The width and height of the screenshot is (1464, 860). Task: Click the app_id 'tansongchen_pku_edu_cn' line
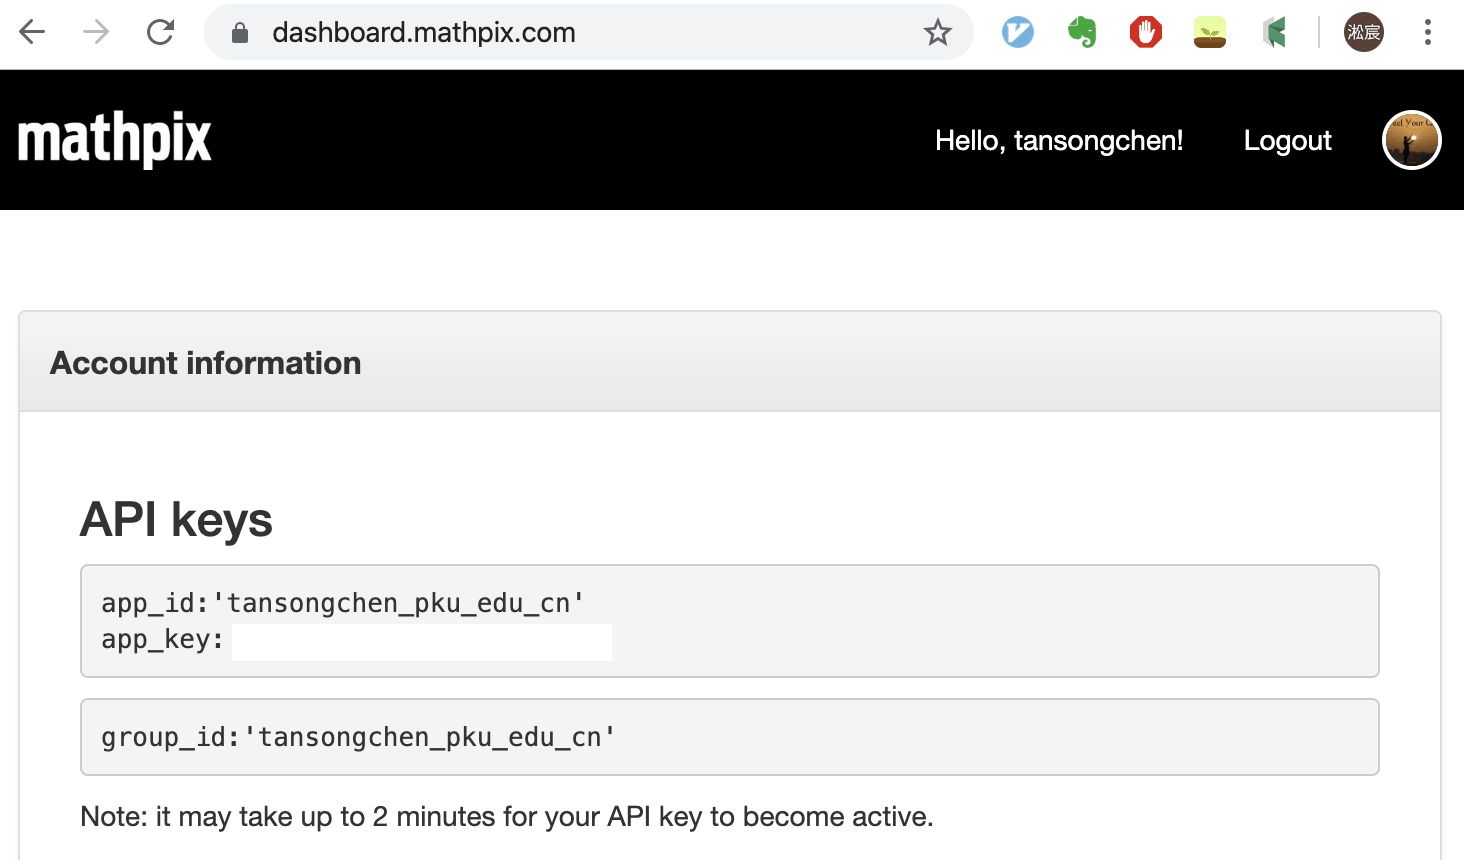[x=343, y=603]
